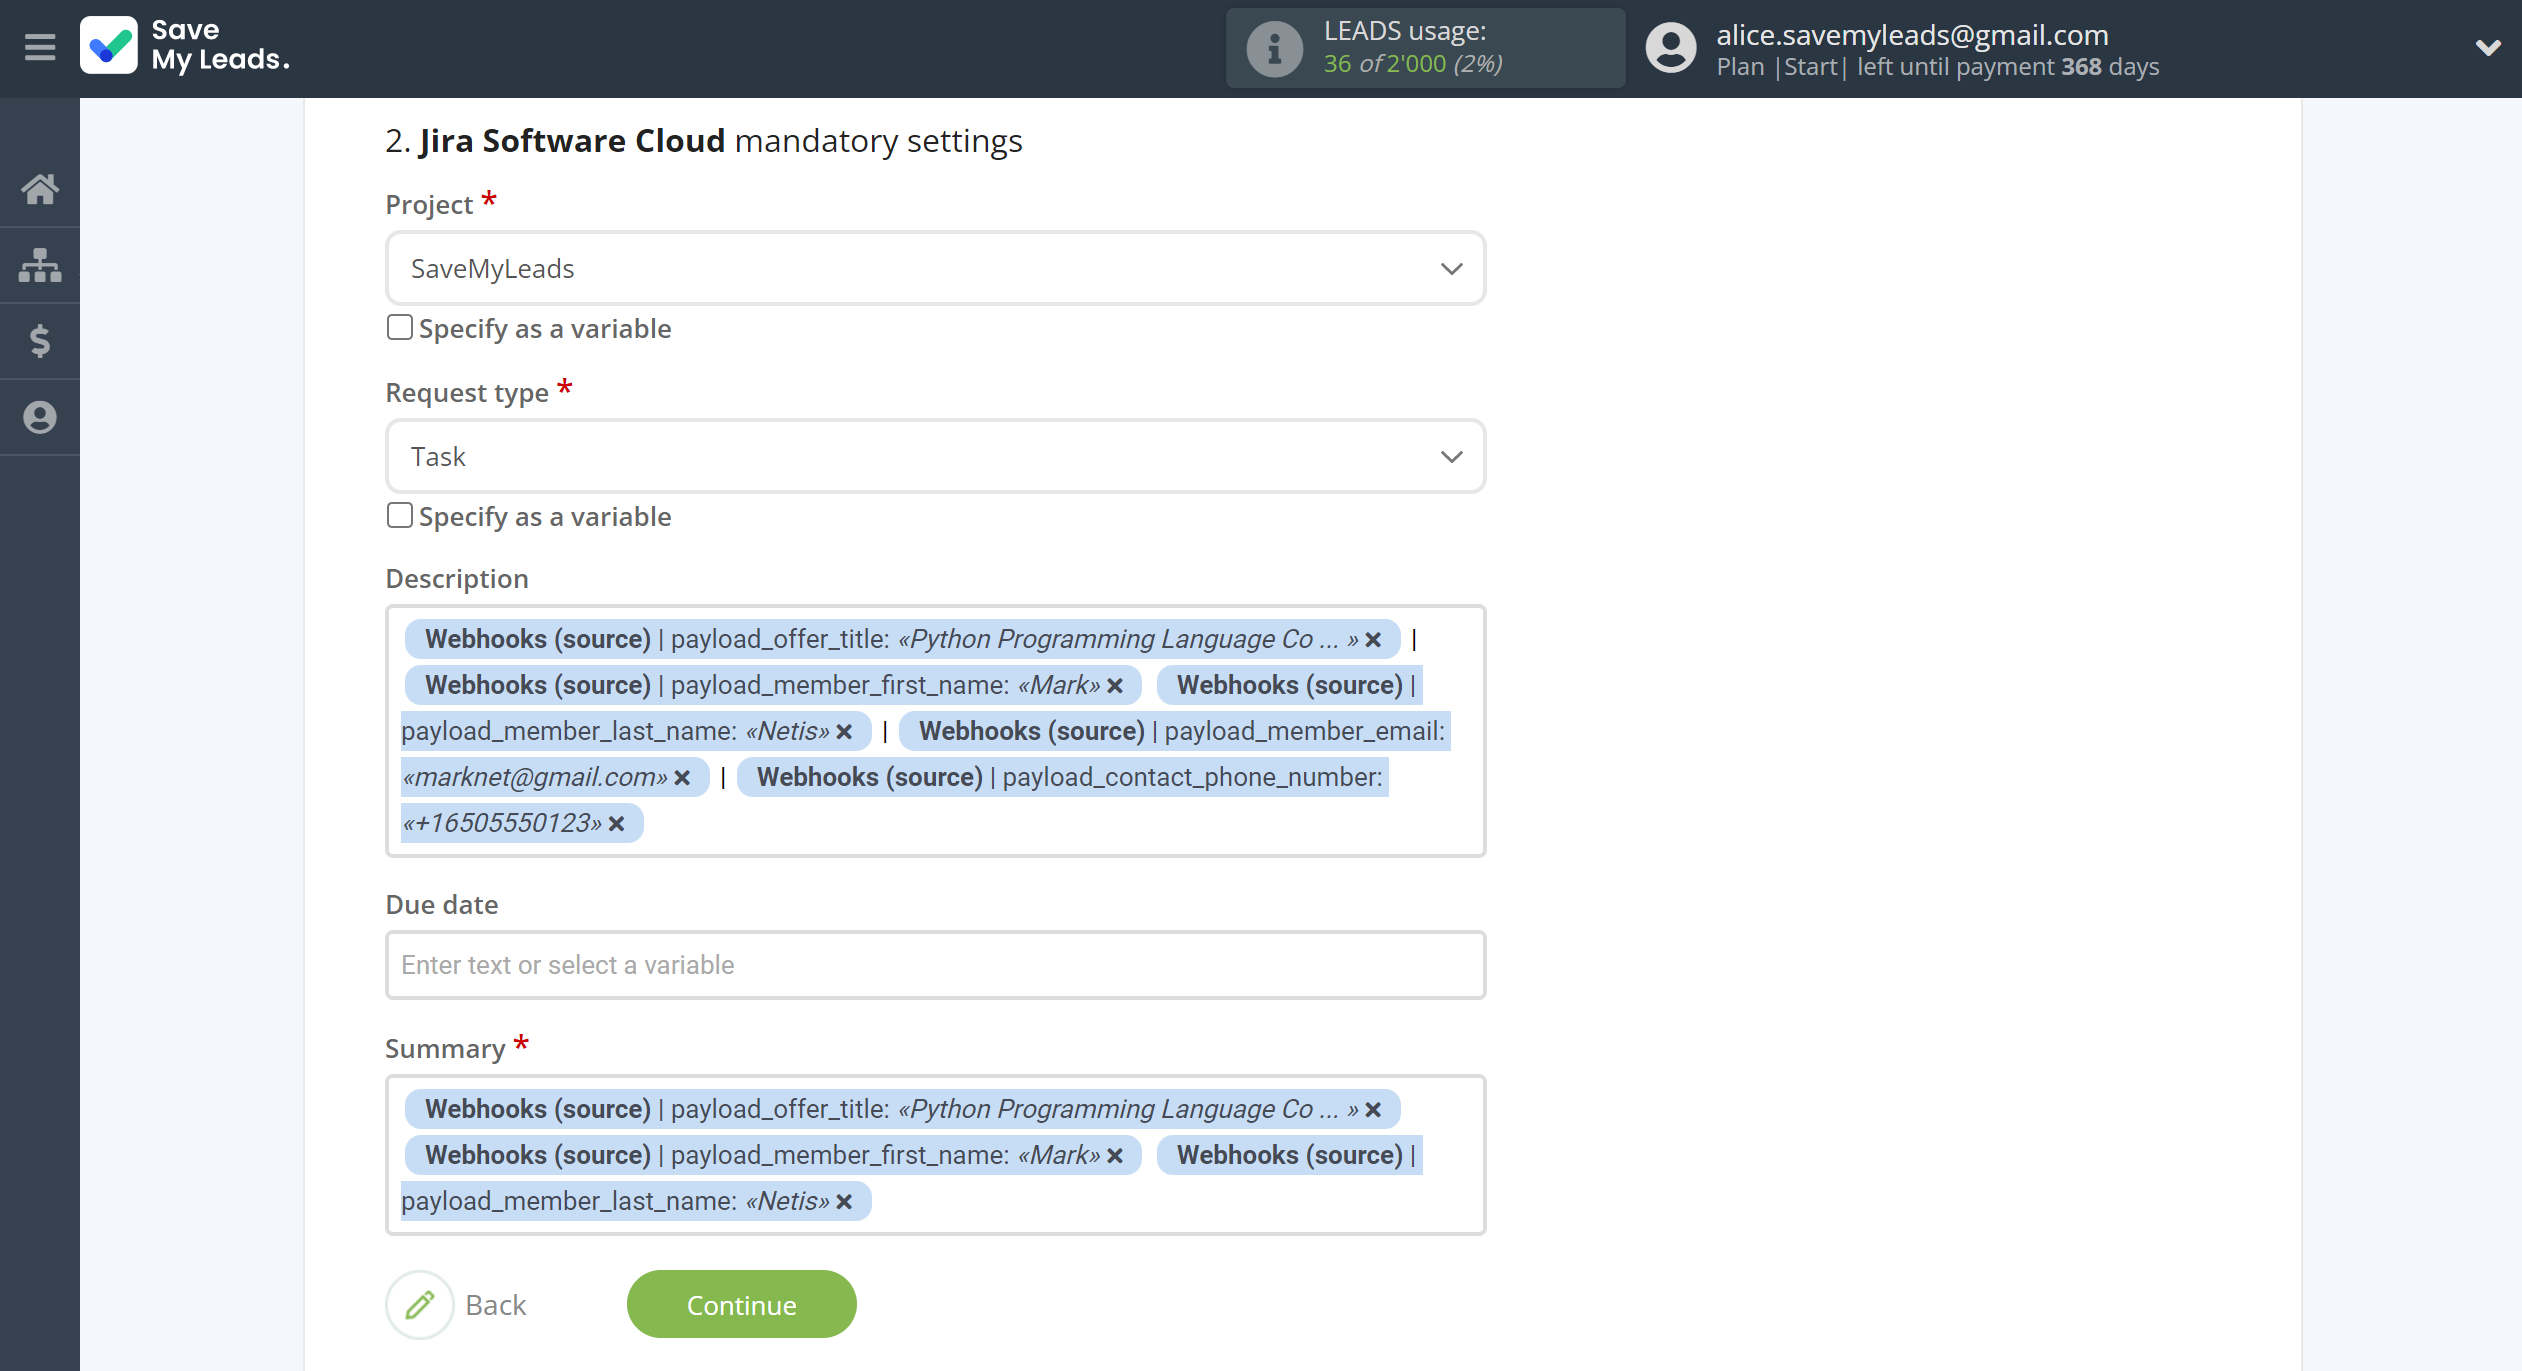Click the account avatar icon
The height and width of the screenshot is (1371, 2522).
tap(1671, 48)
